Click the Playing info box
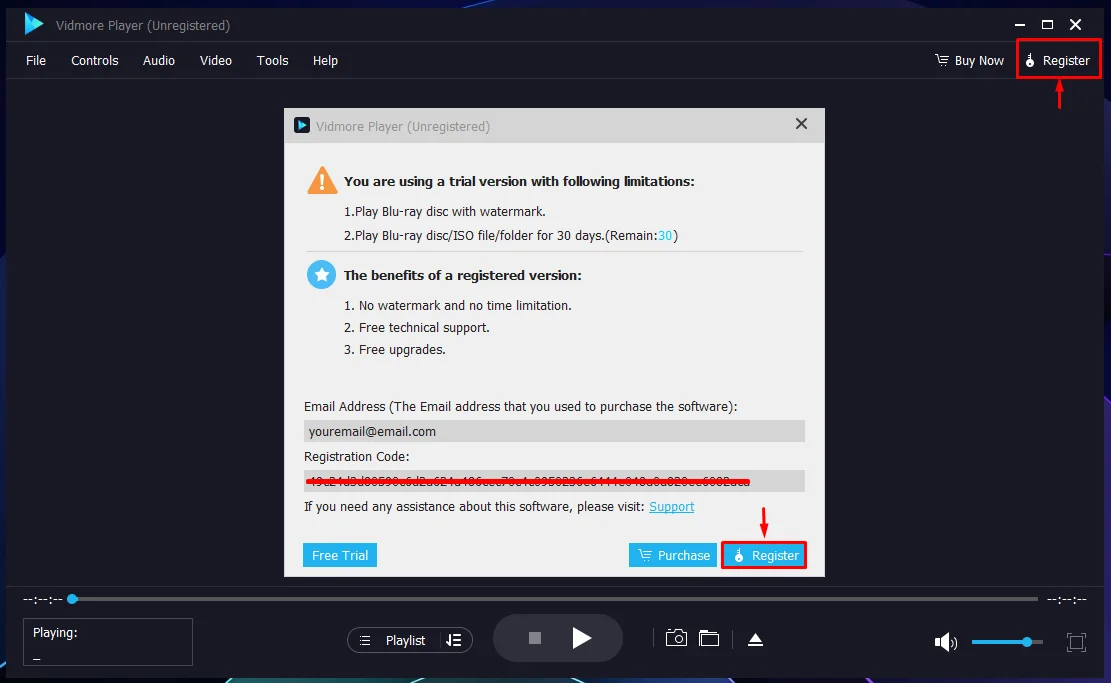This screenshot has width=1111, height=683. coord(108,642)
